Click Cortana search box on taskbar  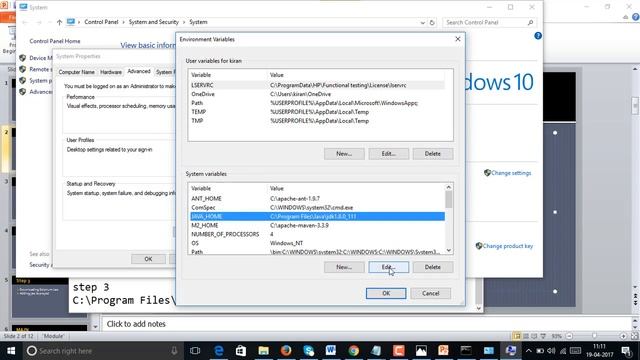pos(102,351)
